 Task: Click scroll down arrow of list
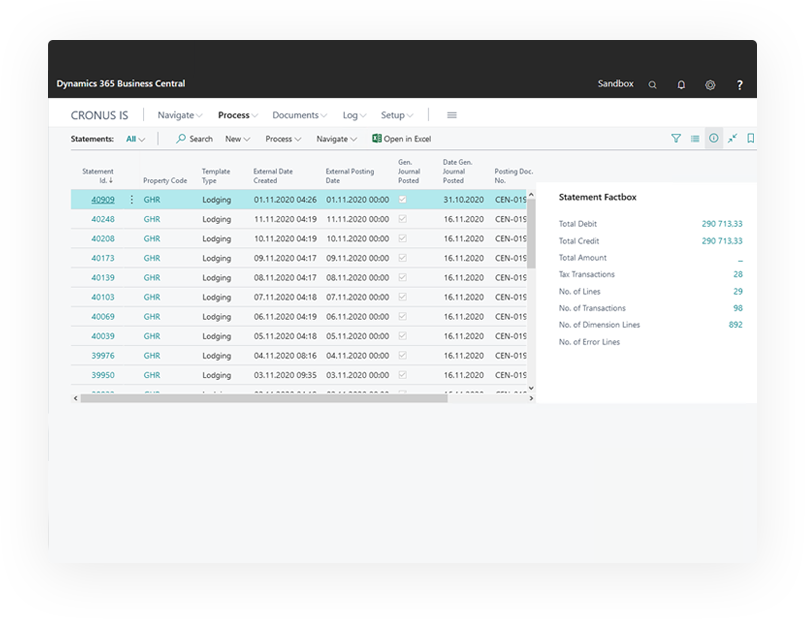pos(531,388)
